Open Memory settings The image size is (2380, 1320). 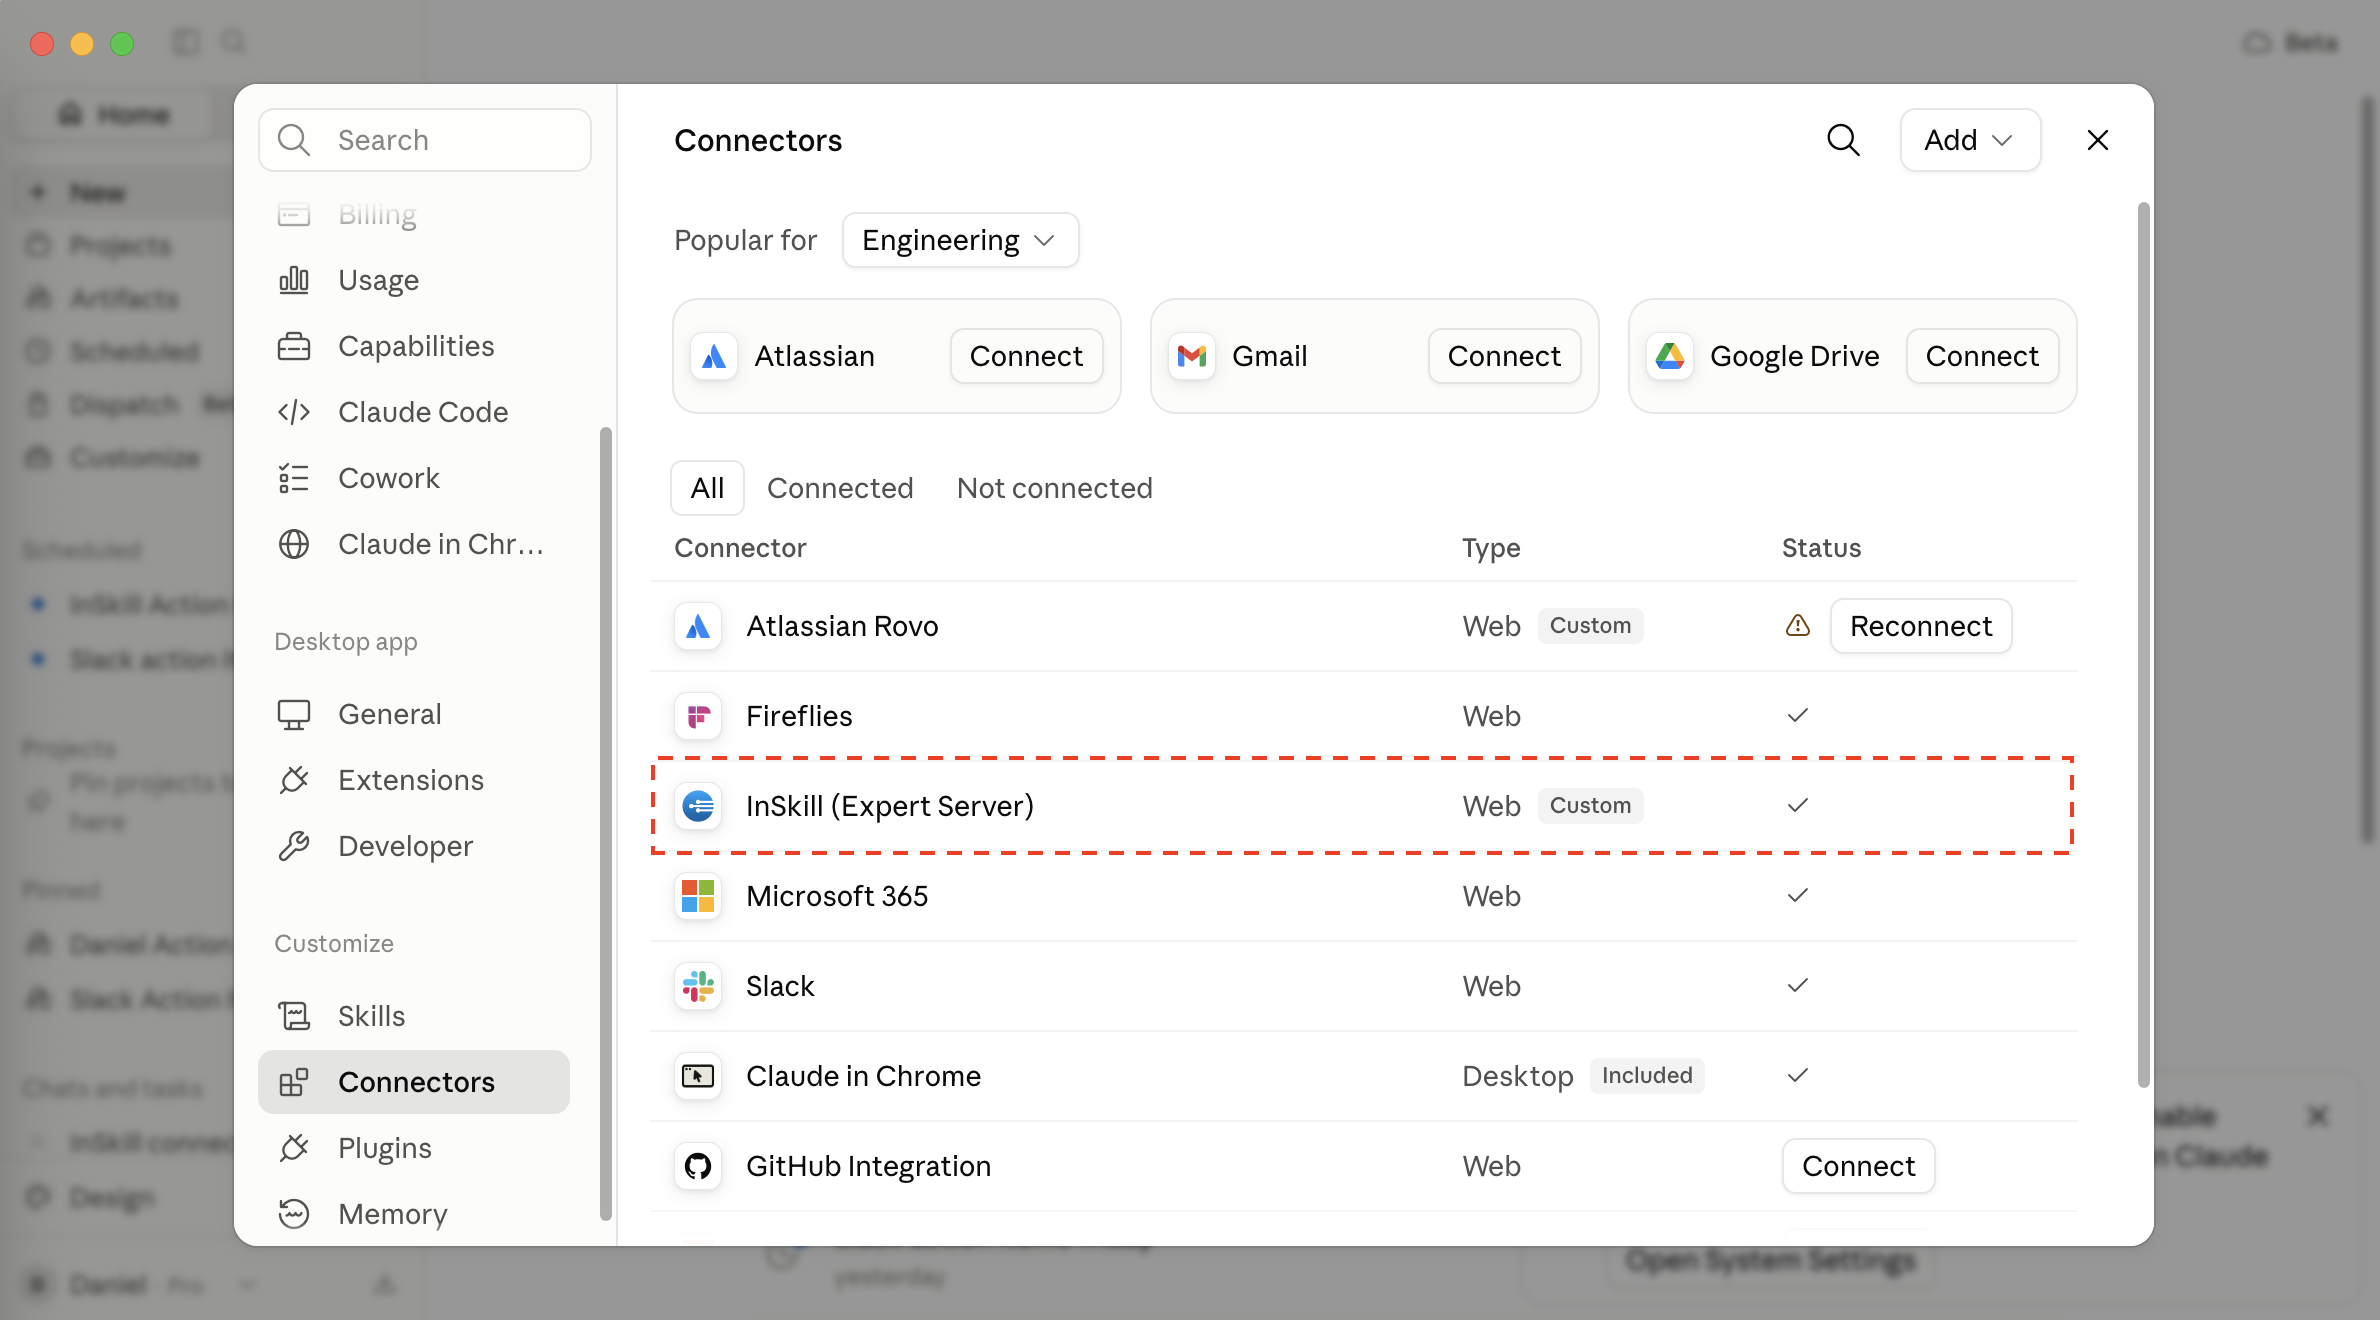click(x=414, y=1214)
